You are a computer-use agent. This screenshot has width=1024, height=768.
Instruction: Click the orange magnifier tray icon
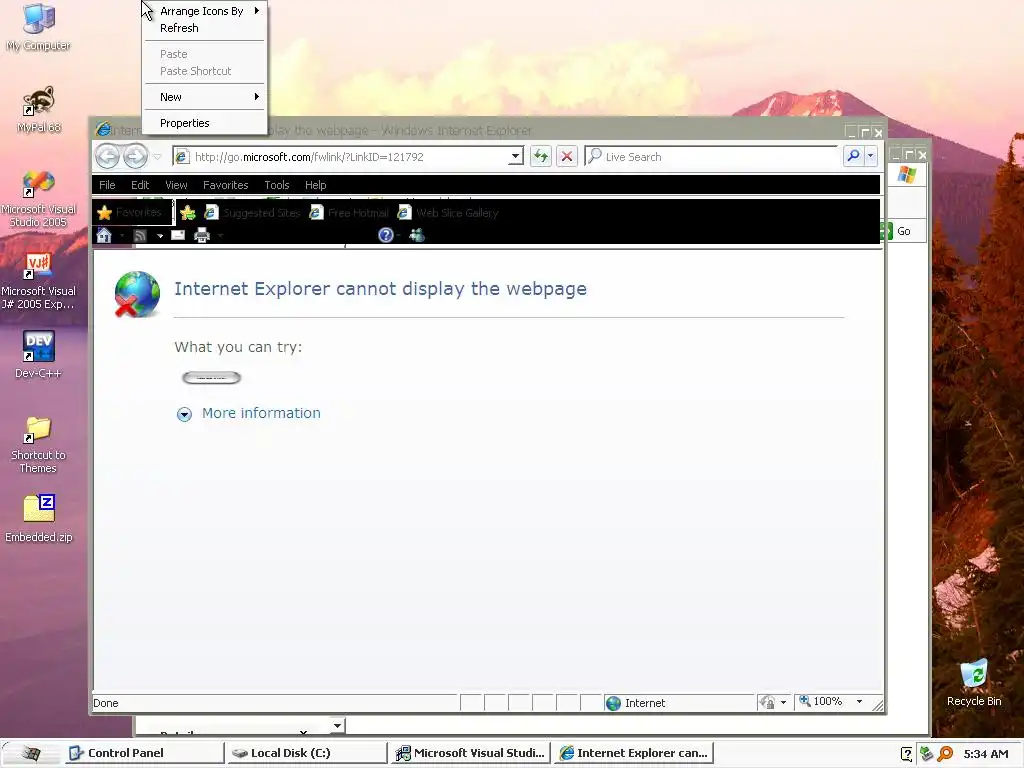(x=944, y=754)
